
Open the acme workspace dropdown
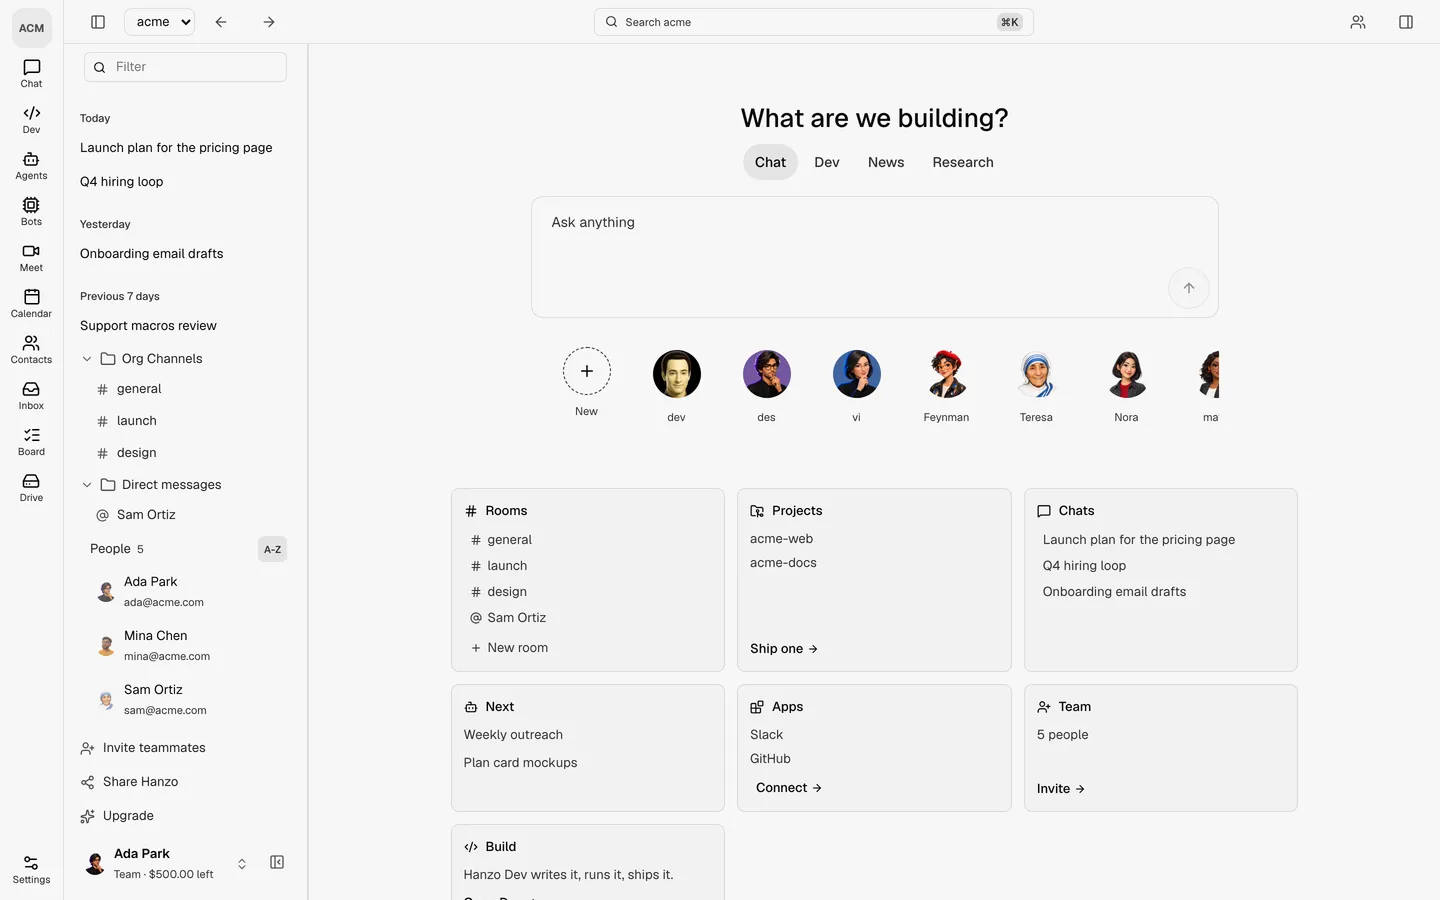click(160, 22)
